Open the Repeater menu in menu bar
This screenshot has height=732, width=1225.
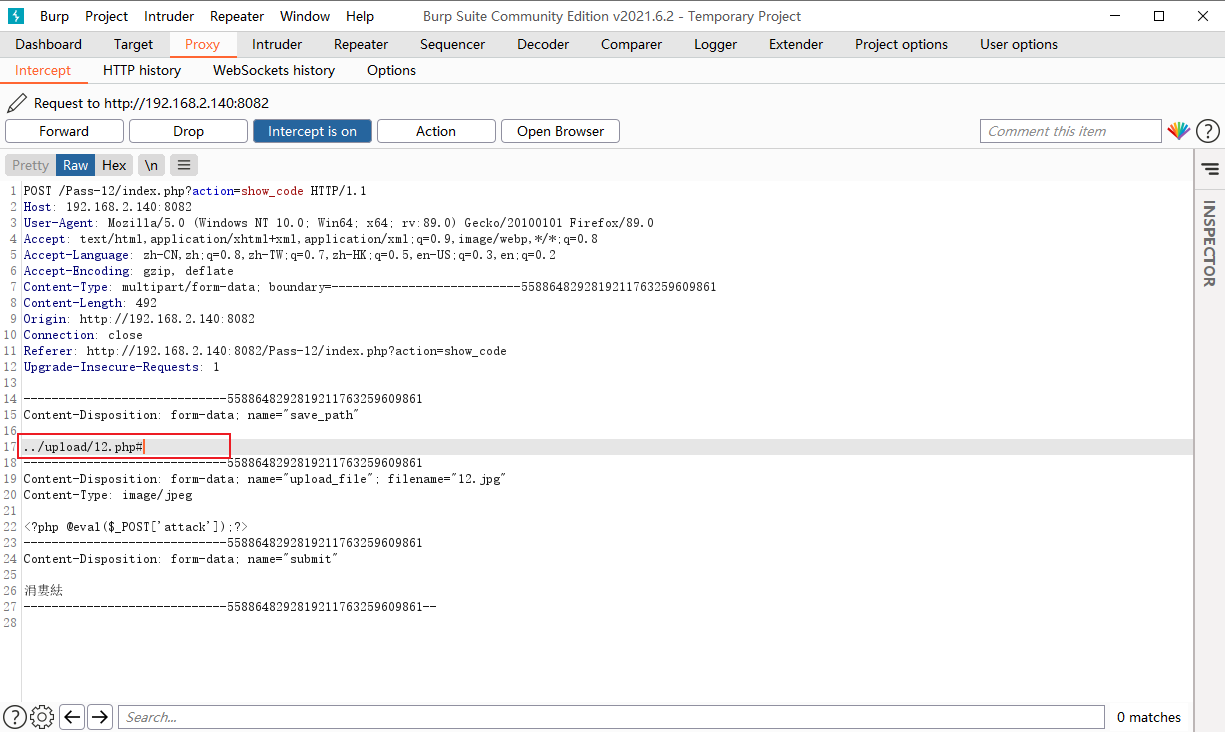point(237,16)
